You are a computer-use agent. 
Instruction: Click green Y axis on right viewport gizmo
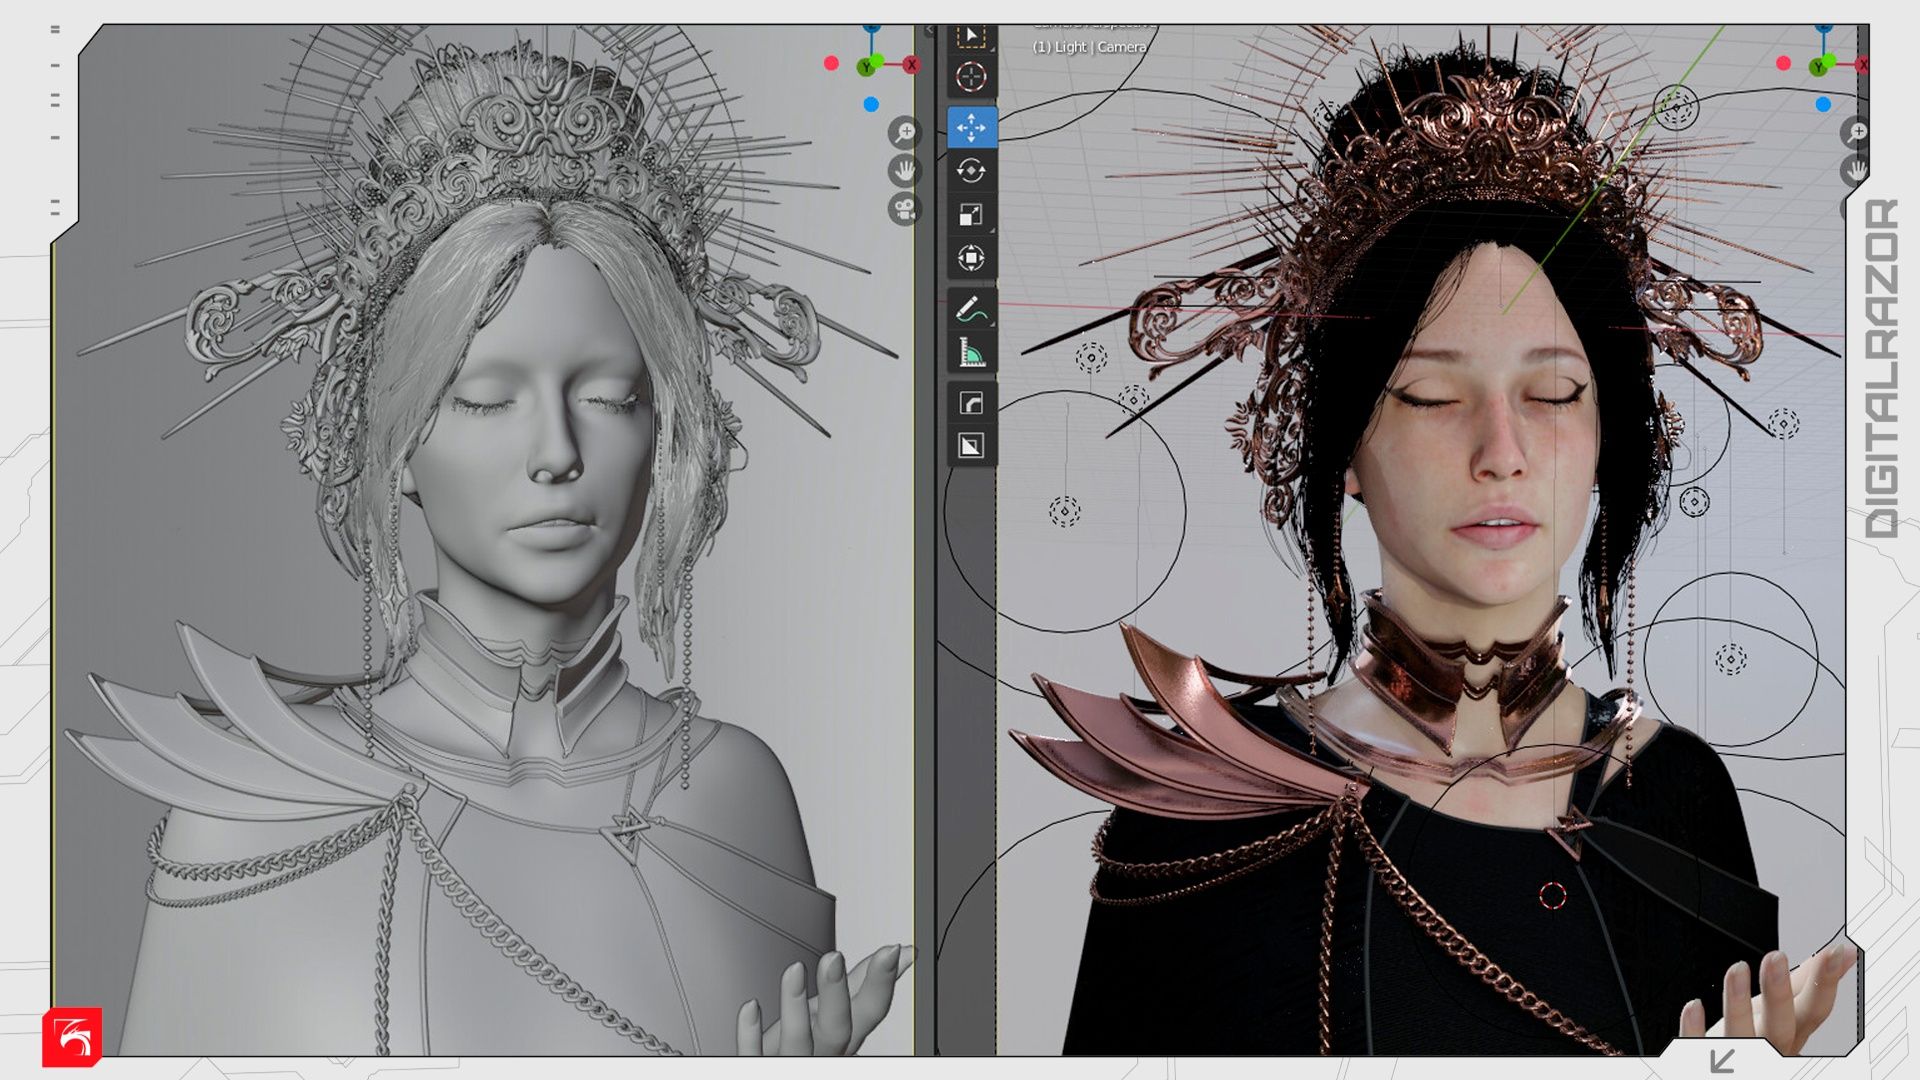point(1818,67)
